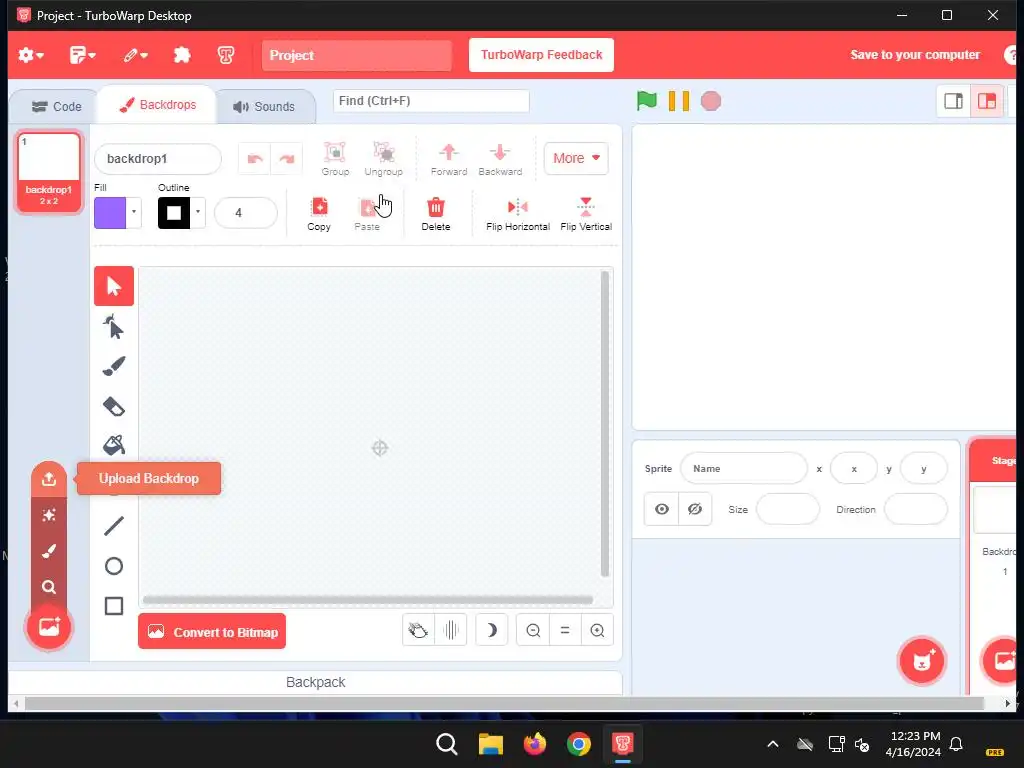The image size is (1024, 768).
Task: Show sprite with eye icon
Action: pyautogui.click(x=662, y=509)
